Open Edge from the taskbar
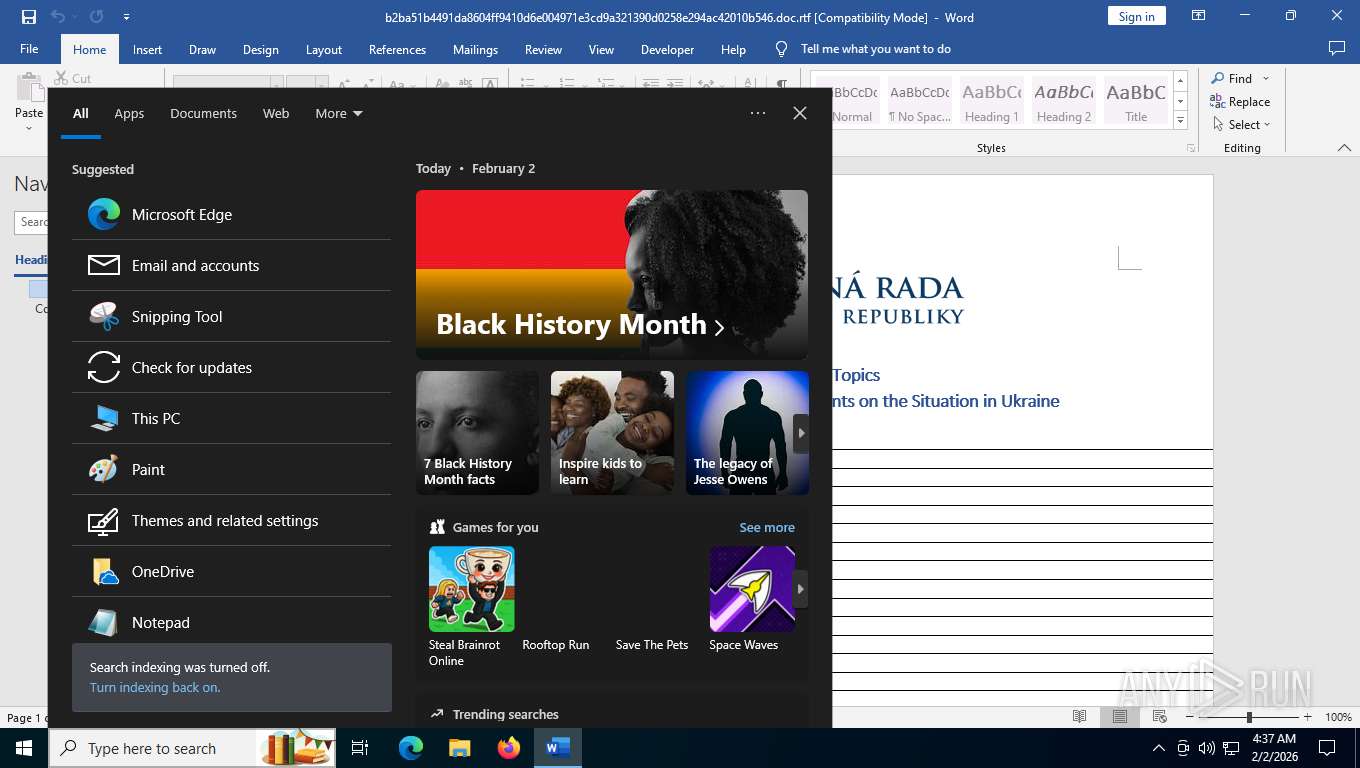 (411, 748)
